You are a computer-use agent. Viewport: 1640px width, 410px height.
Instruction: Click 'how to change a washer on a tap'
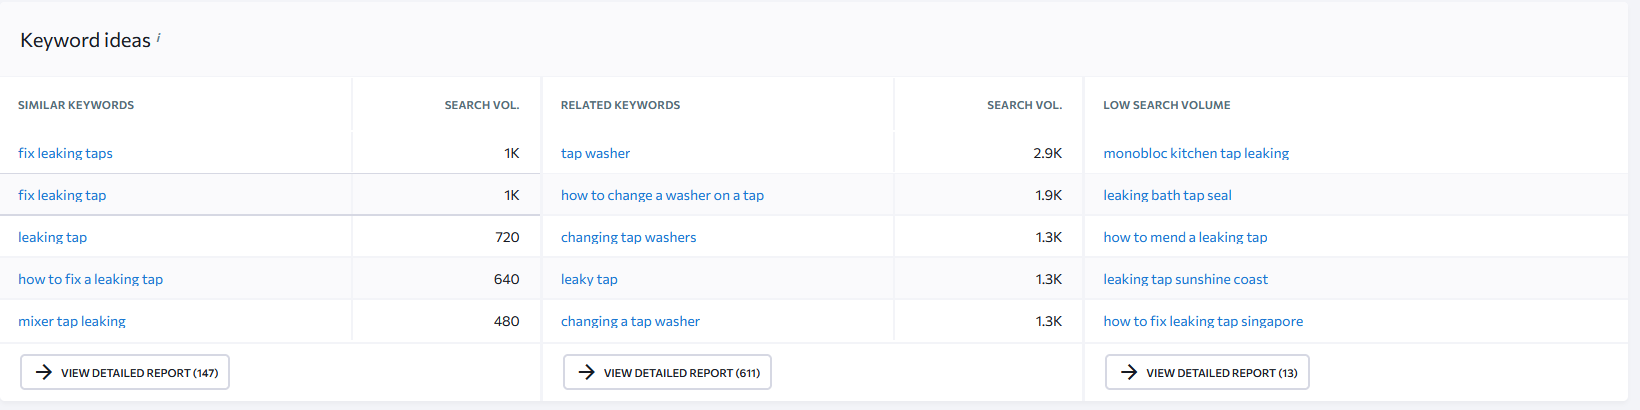[x=662, y=195]
